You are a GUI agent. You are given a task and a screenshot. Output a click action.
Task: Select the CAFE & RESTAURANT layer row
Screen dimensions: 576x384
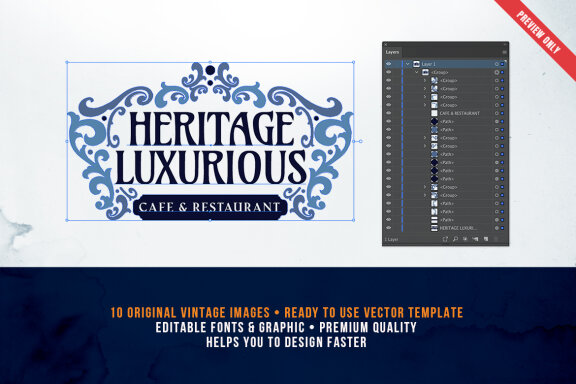tap(445, 113)
